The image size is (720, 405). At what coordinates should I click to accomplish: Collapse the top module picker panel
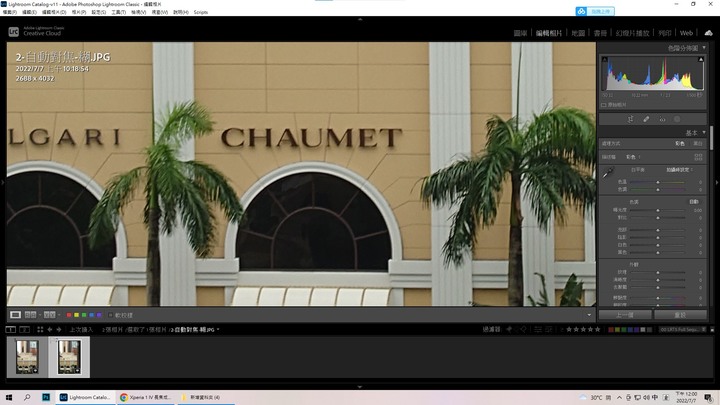pos(360,19)
